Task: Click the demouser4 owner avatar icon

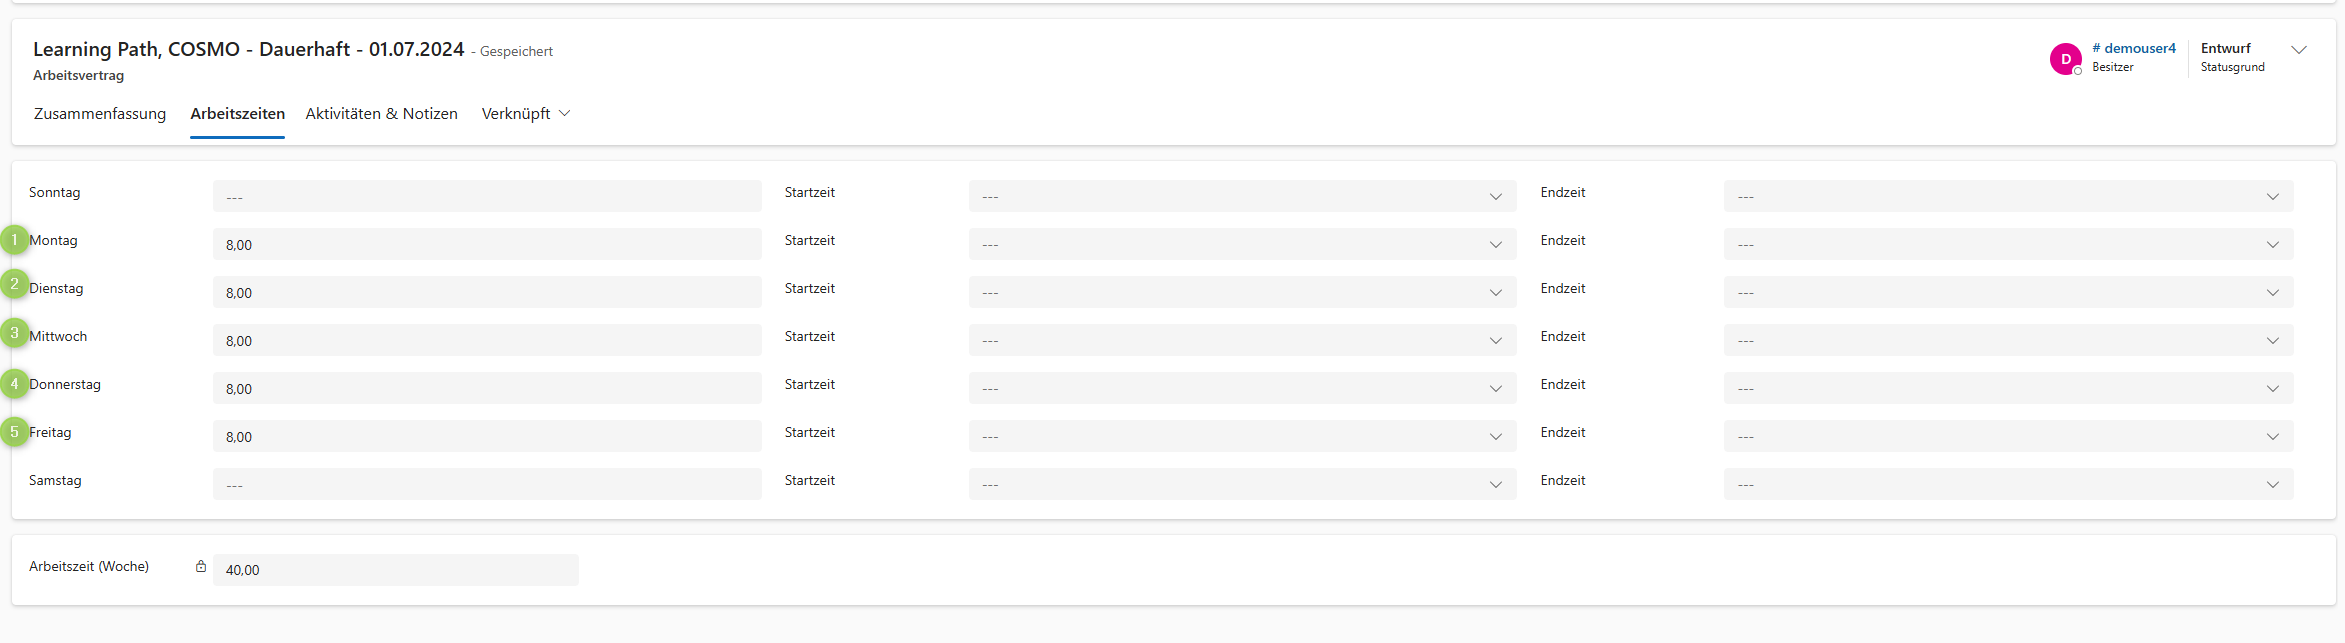Action: tap(2065, 59)
